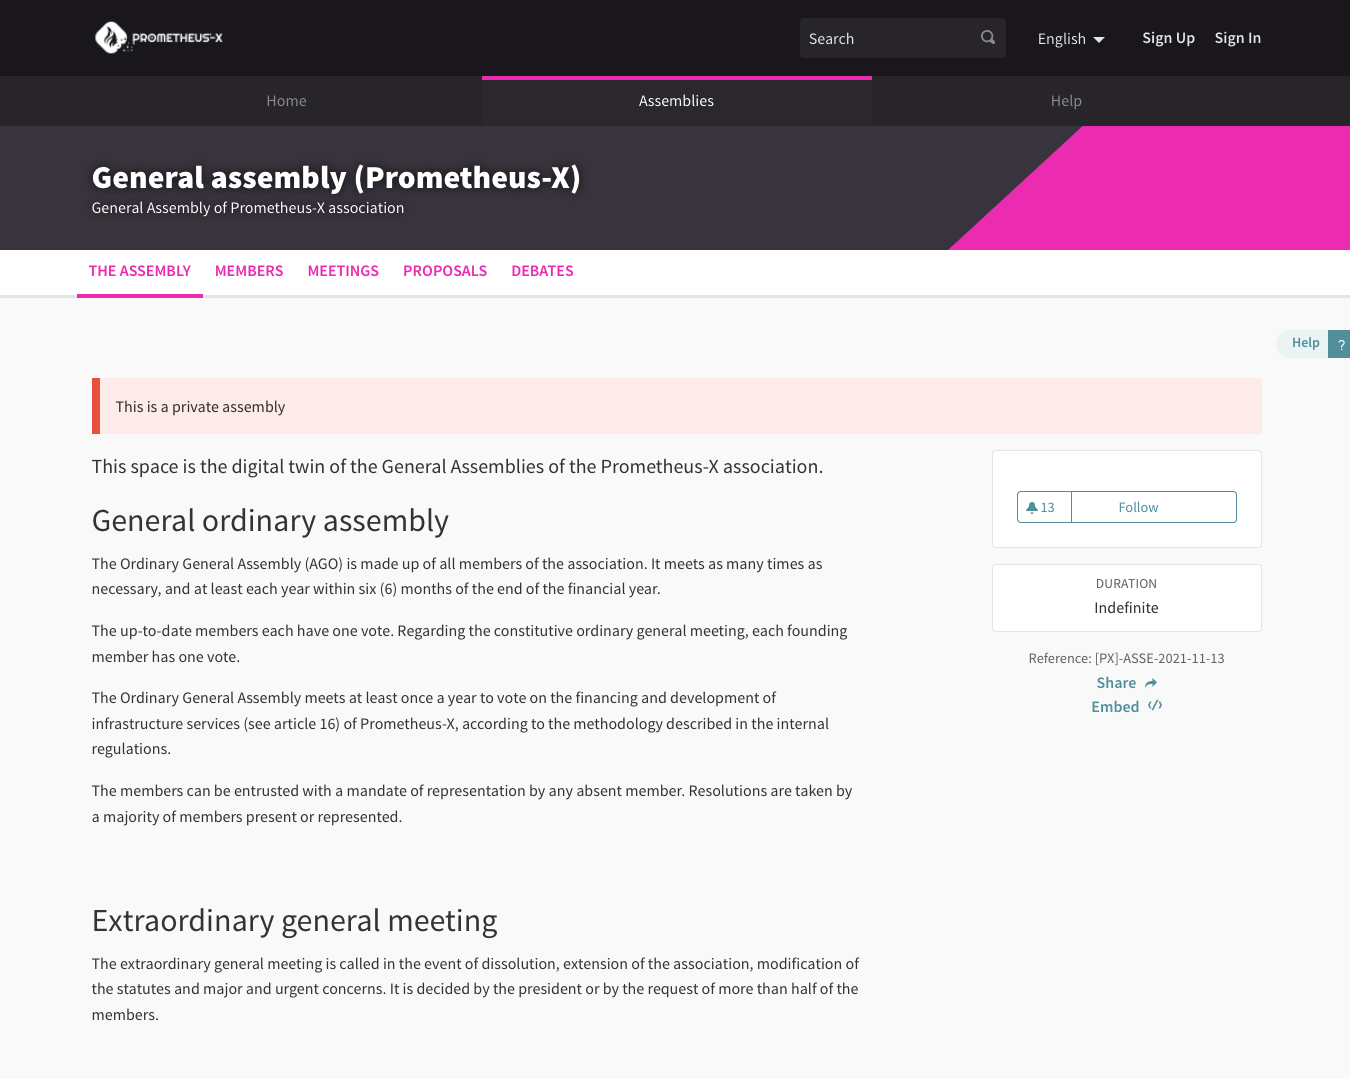Image resolution: width=1350 pixels, height=1079 pixels.
Task: Click the search magnifier icon
Action: pyautogui.click(x=988, y=38)
